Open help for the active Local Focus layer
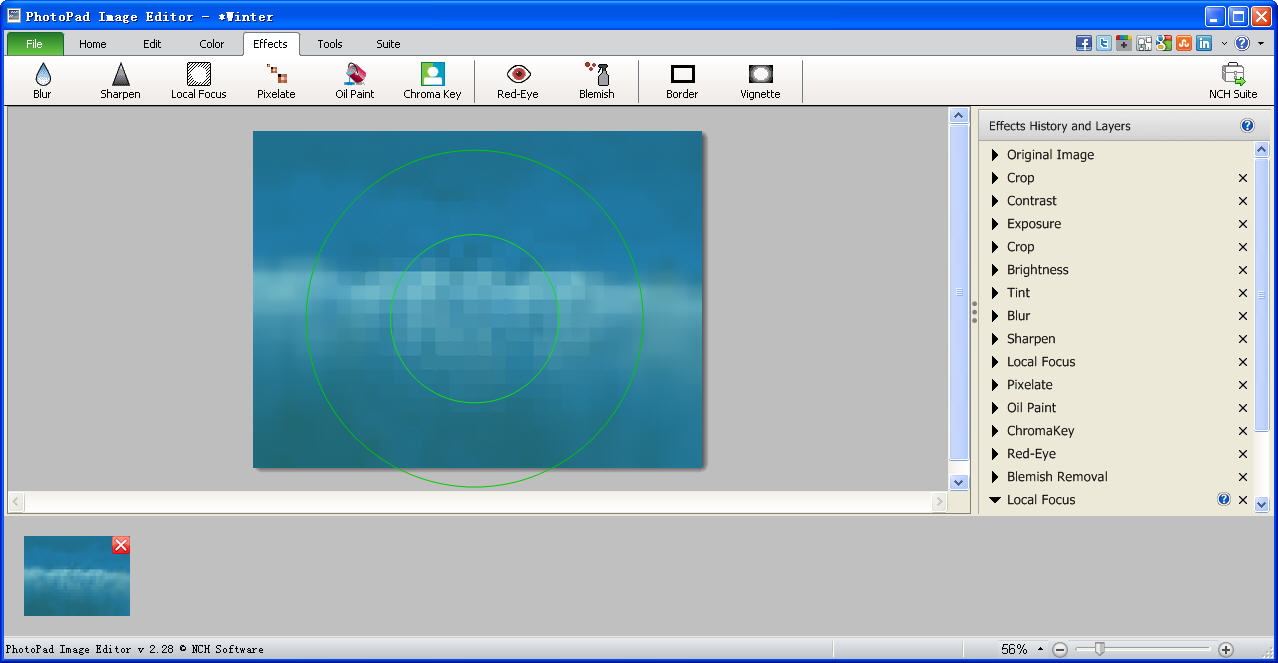Viewport: 1278px width, 663px height. coord(1224,499)
